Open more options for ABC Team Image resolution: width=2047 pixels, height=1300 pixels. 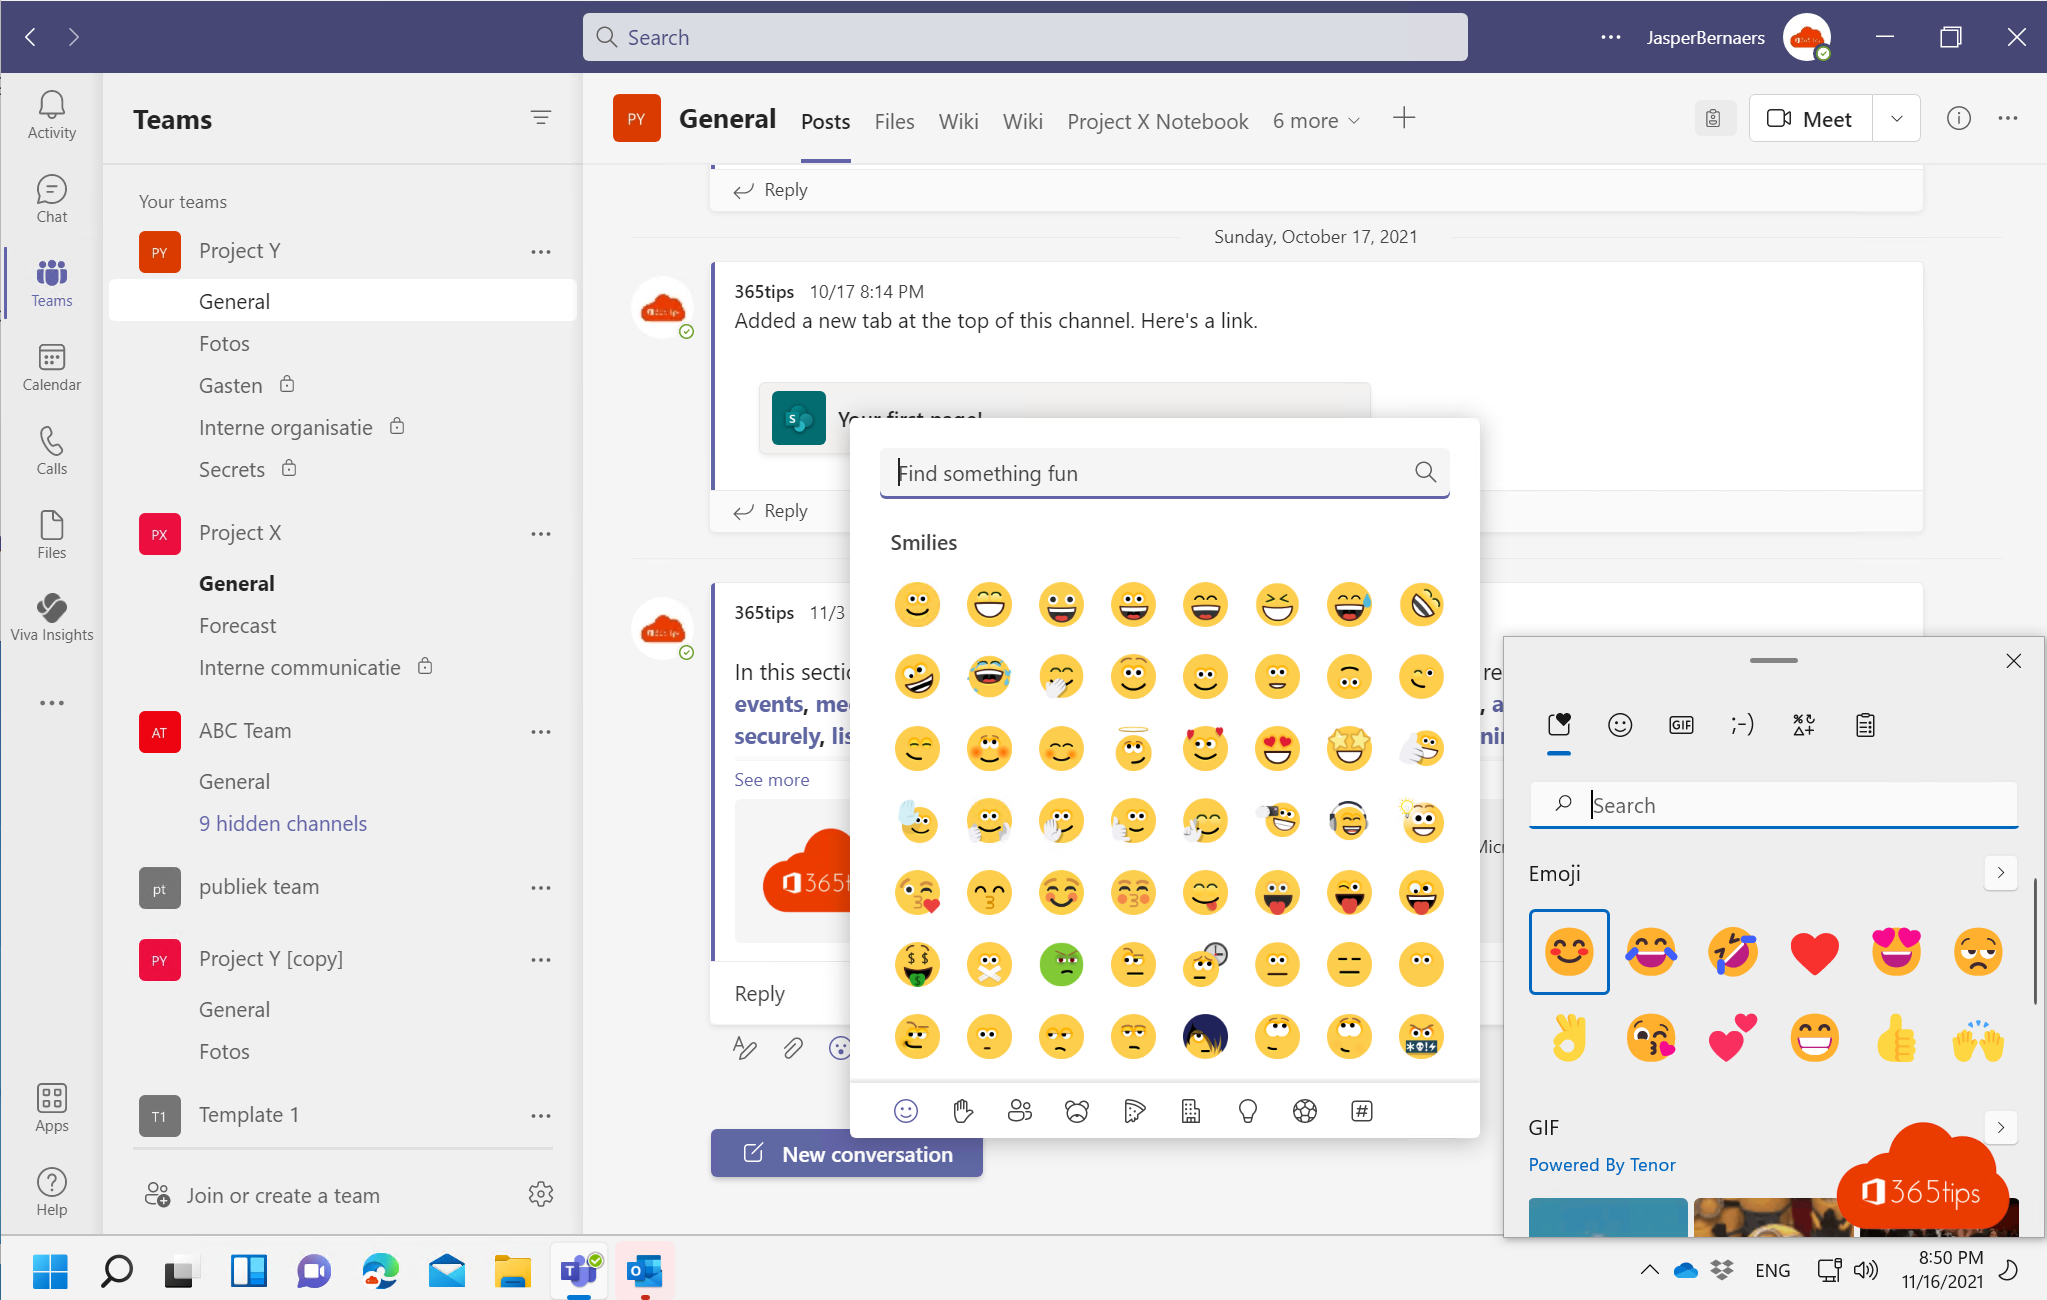click(541, 732)
